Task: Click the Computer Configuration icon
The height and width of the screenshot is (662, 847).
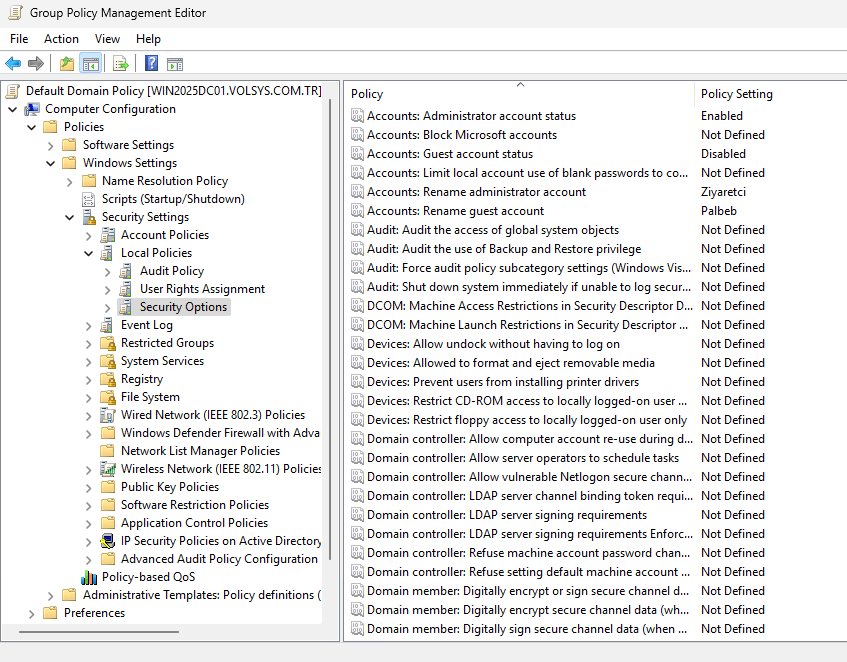Action: pos(32,109)
